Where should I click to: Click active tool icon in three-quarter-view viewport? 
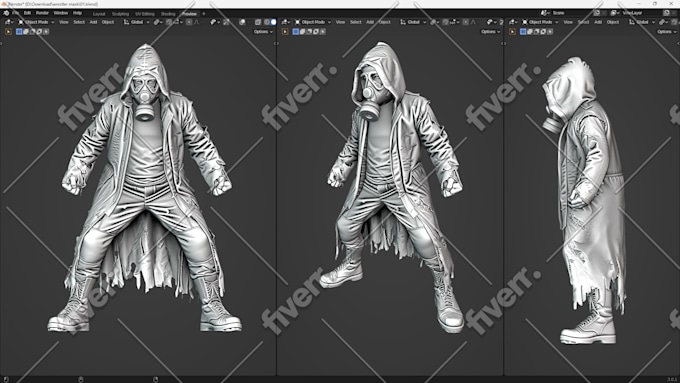pos(285,32)
